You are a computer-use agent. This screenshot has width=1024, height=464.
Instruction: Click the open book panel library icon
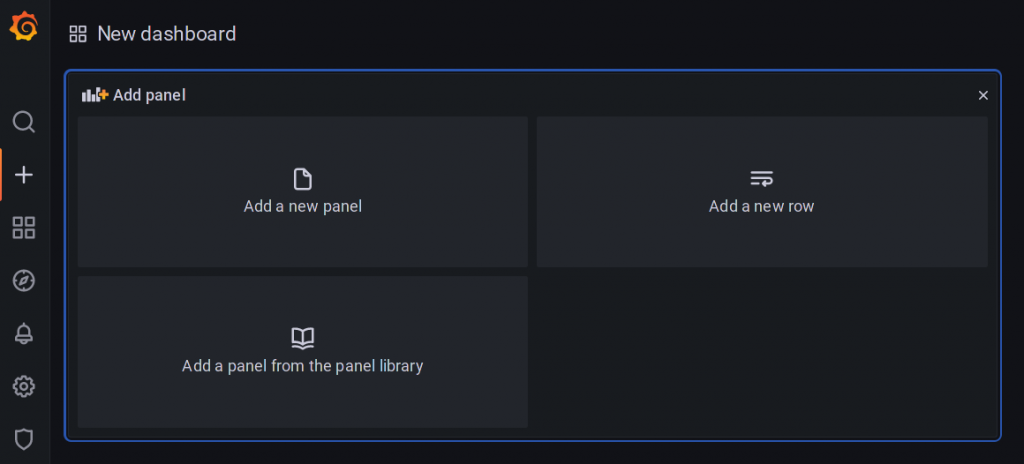[x=302, y=338]
